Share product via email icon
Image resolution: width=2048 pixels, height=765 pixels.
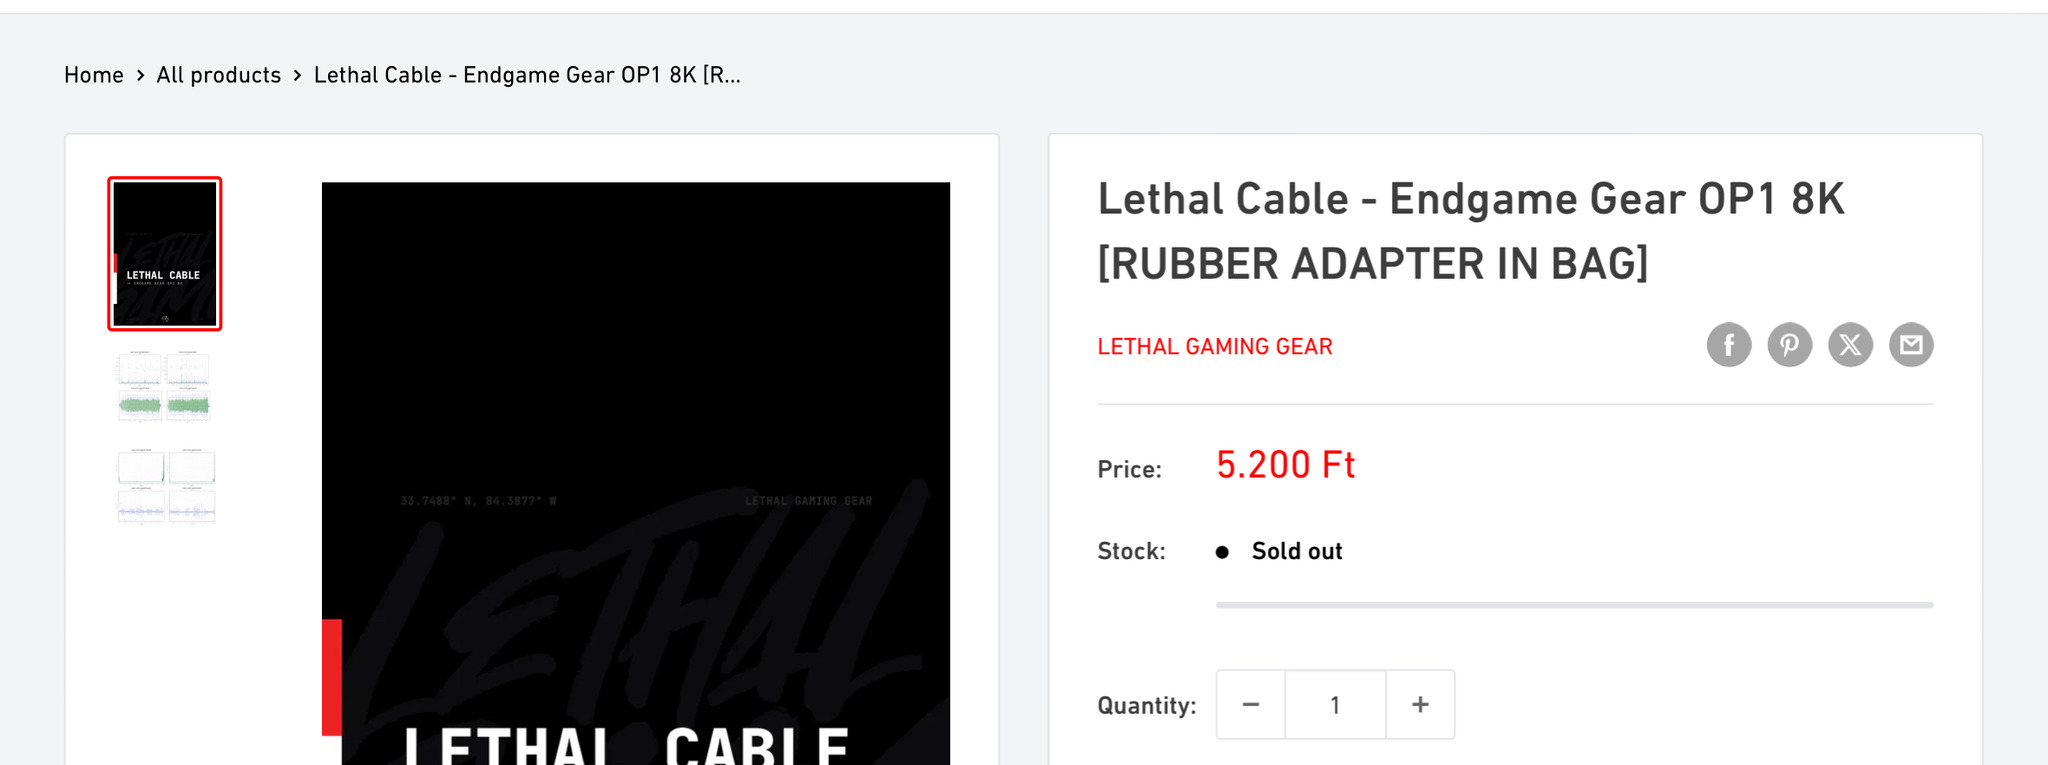1911,345
